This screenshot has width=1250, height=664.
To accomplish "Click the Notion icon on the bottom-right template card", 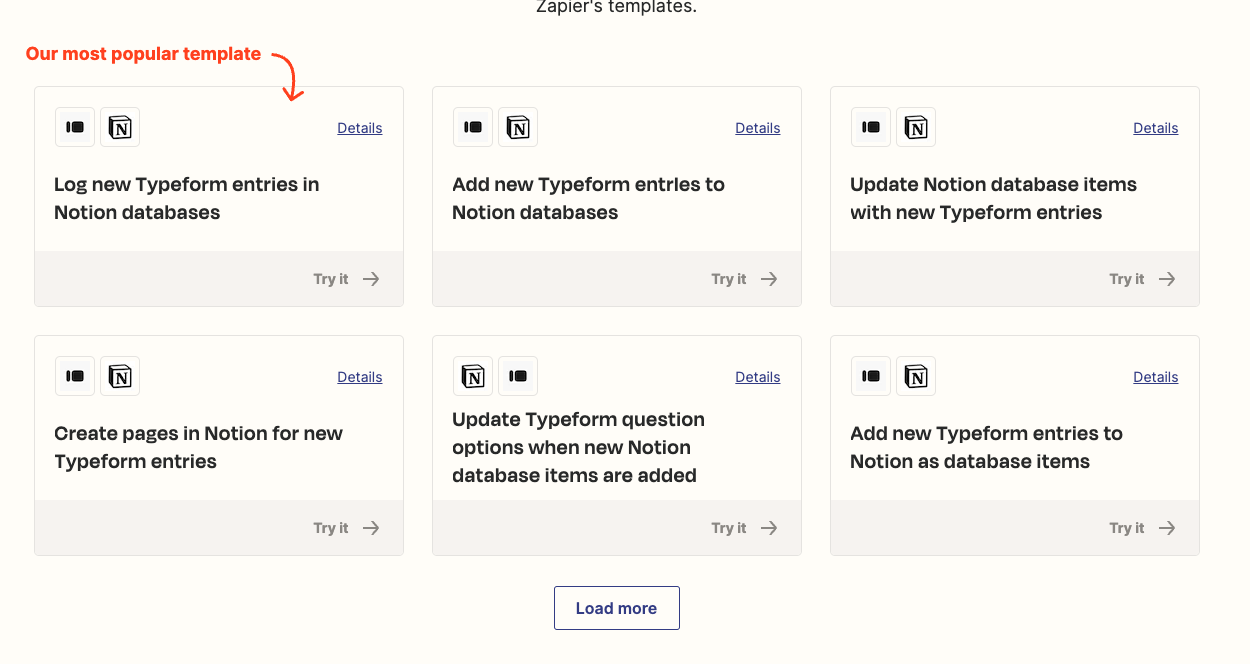I will tap(916, 376).
